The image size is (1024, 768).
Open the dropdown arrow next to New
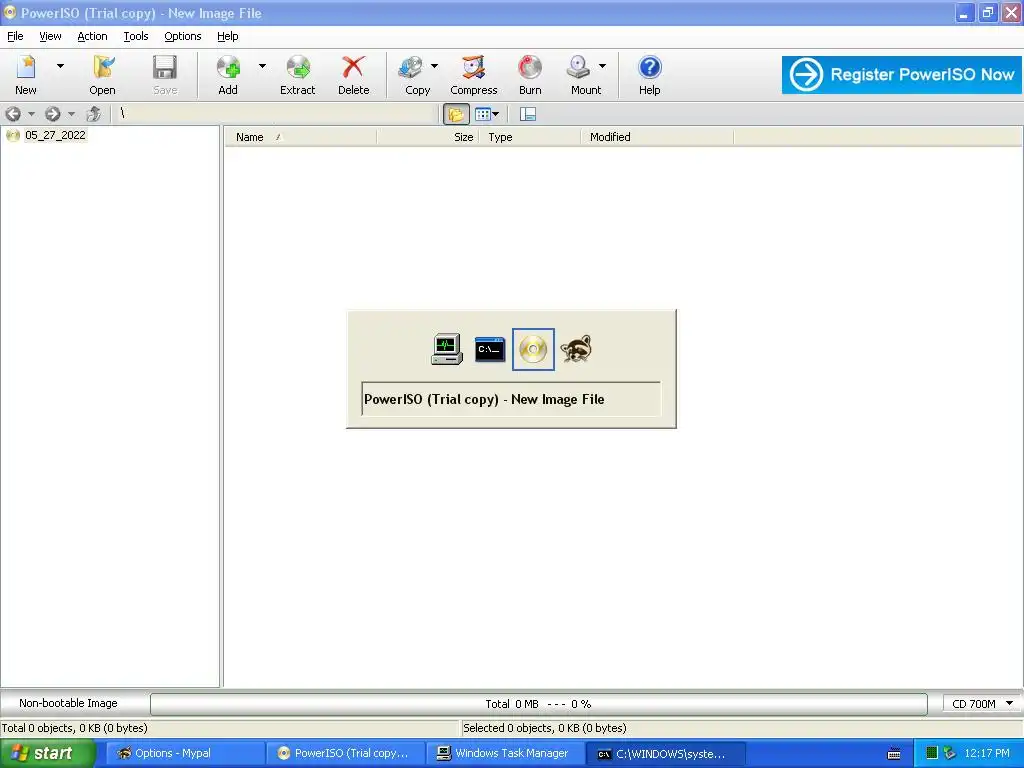pos(60,66)
